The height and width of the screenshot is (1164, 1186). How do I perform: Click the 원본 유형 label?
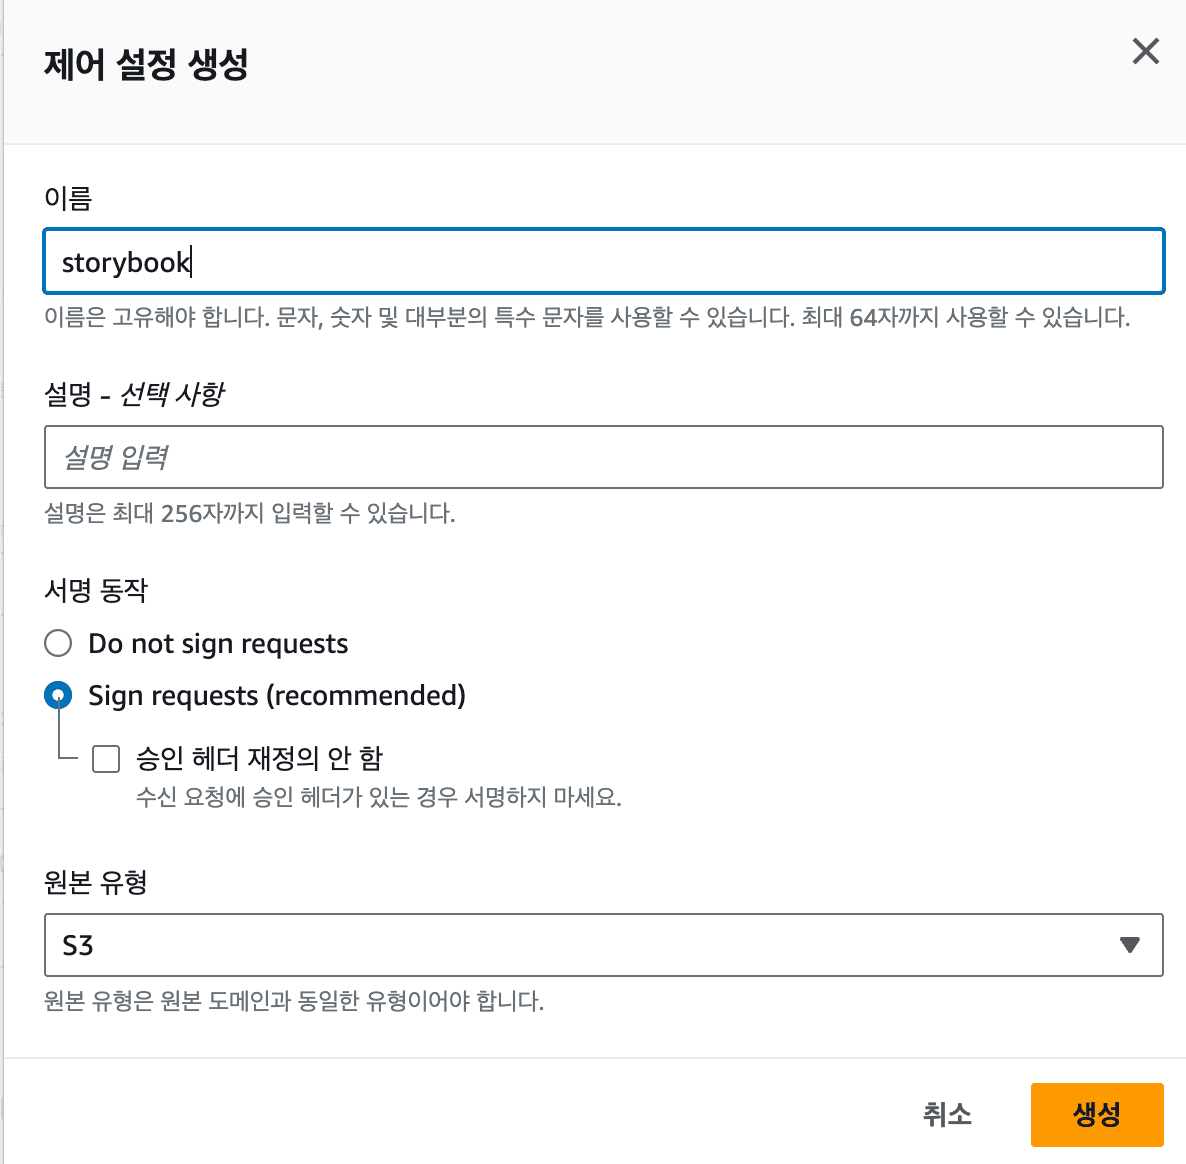(x=96, y=882)
